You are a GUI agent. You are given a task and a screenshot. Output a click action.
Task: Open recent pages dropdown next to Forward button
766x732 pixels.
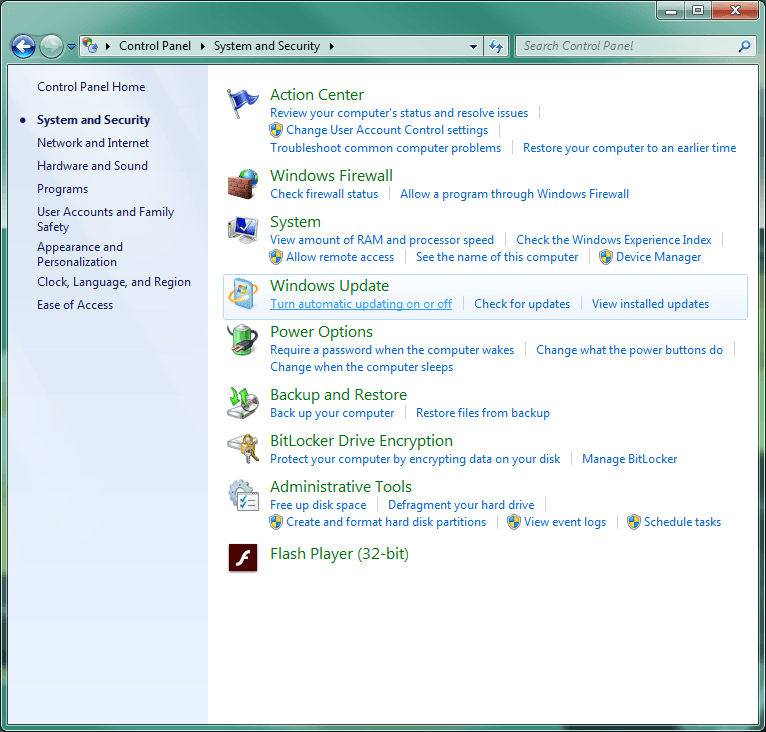[71, 47]
